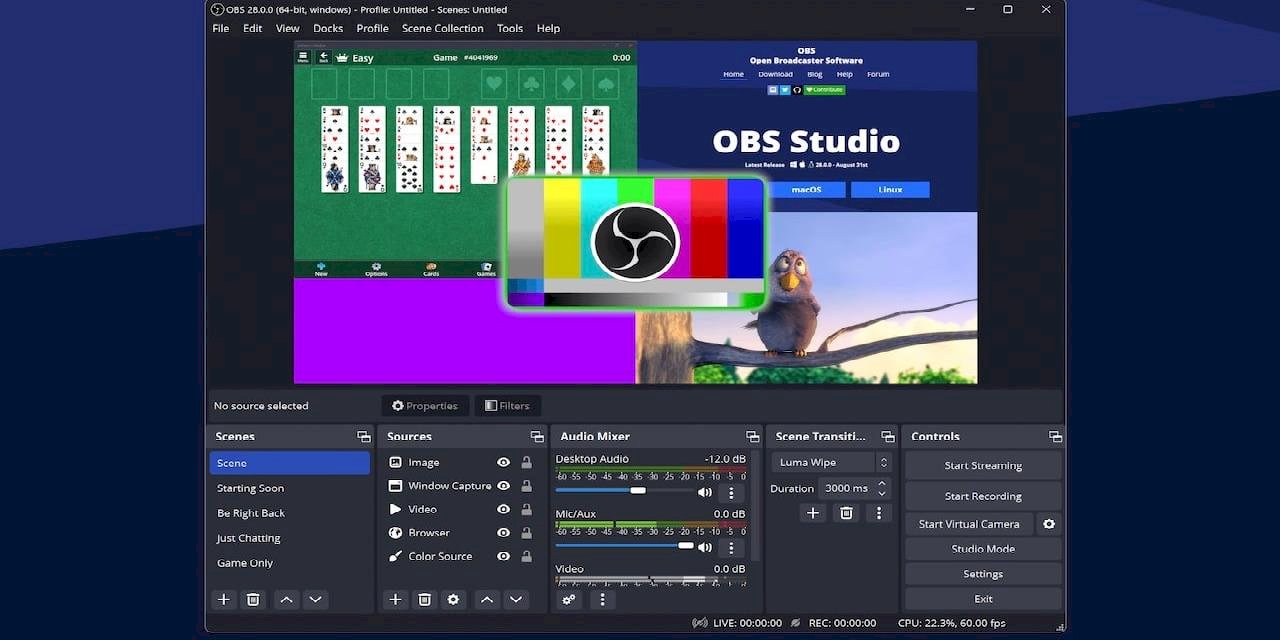Enter Studio Mode
The image size is (1280, 640).
pos(982,549)
